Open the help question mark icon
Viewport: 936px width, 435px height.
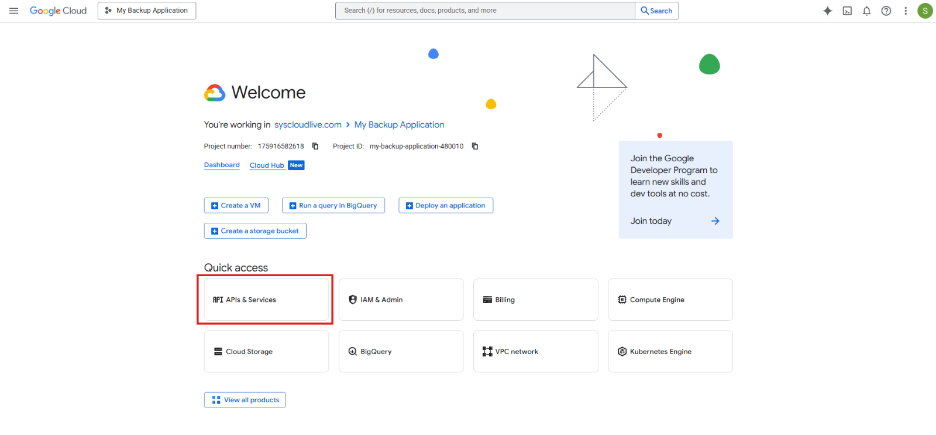tap(885, 11)
